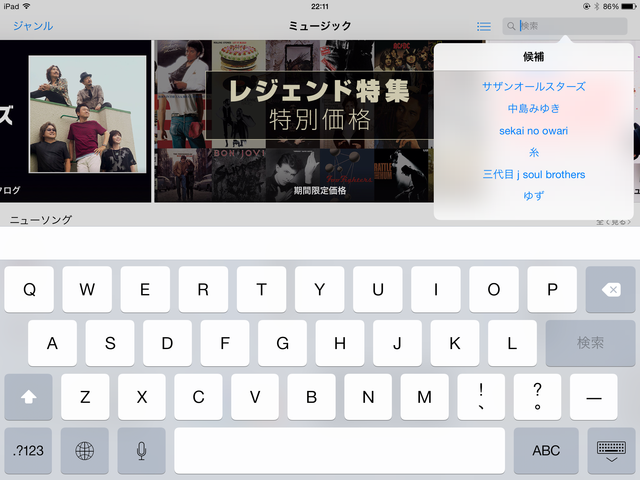Start dictation with the microphone key
Screen dimensions: 640x480
[x=141, y=451]
